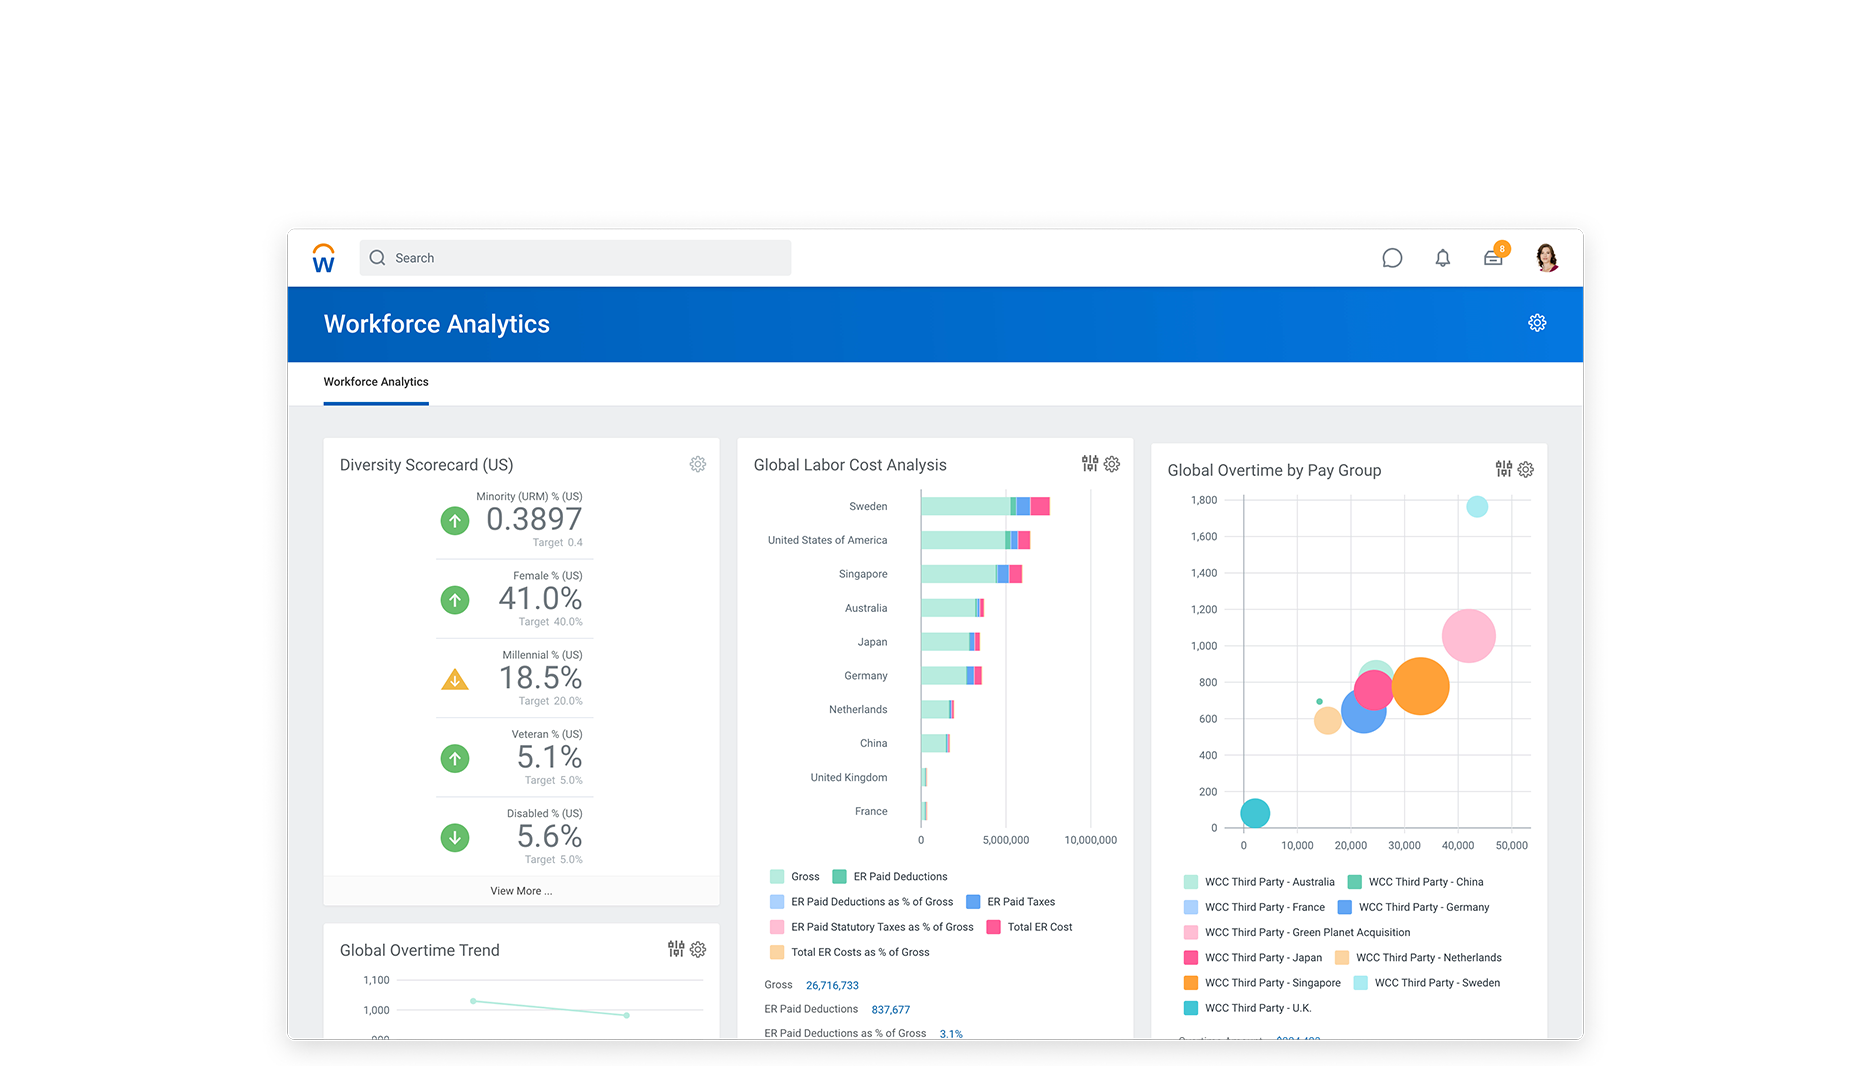Open filter settings on Global Labor Cost Analysis

[x=1088, y=464]
